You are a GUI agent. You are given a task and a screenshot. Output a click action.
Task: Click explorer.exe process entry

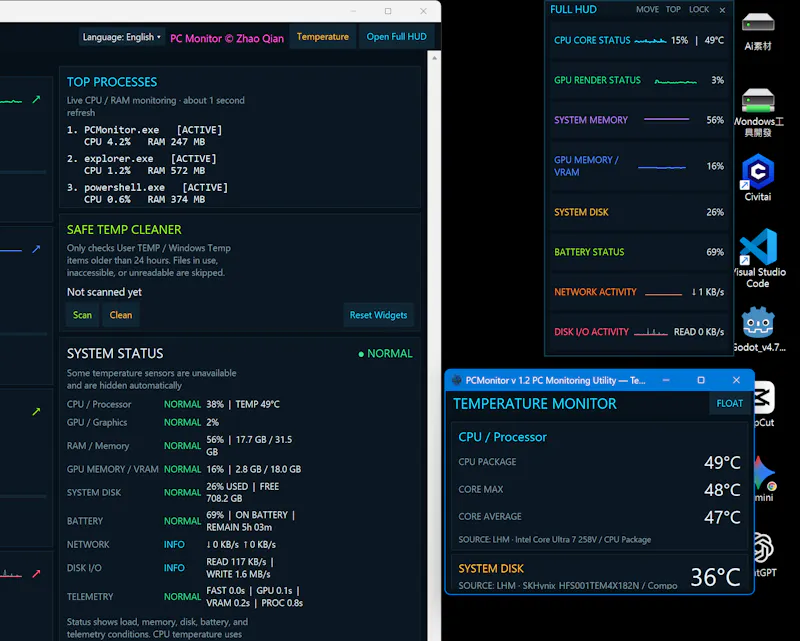click(142, 164)
